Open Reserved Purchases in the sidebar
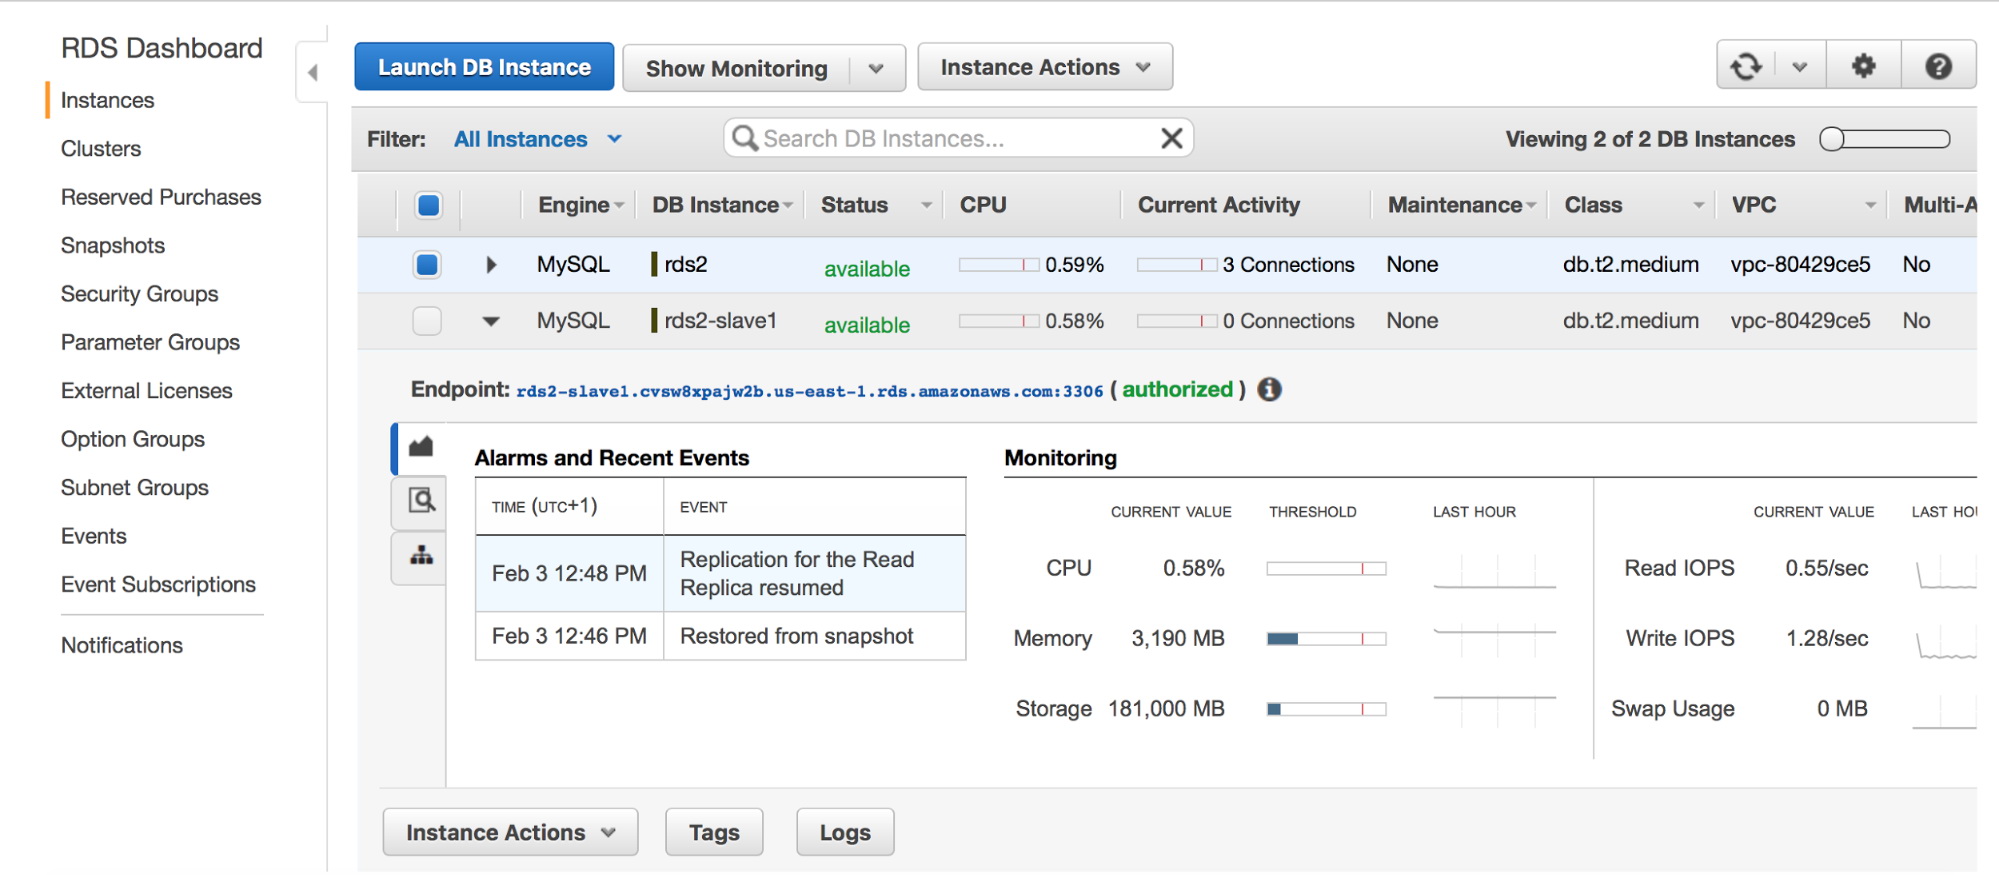 pyautogui.click(x=161, y=197)
